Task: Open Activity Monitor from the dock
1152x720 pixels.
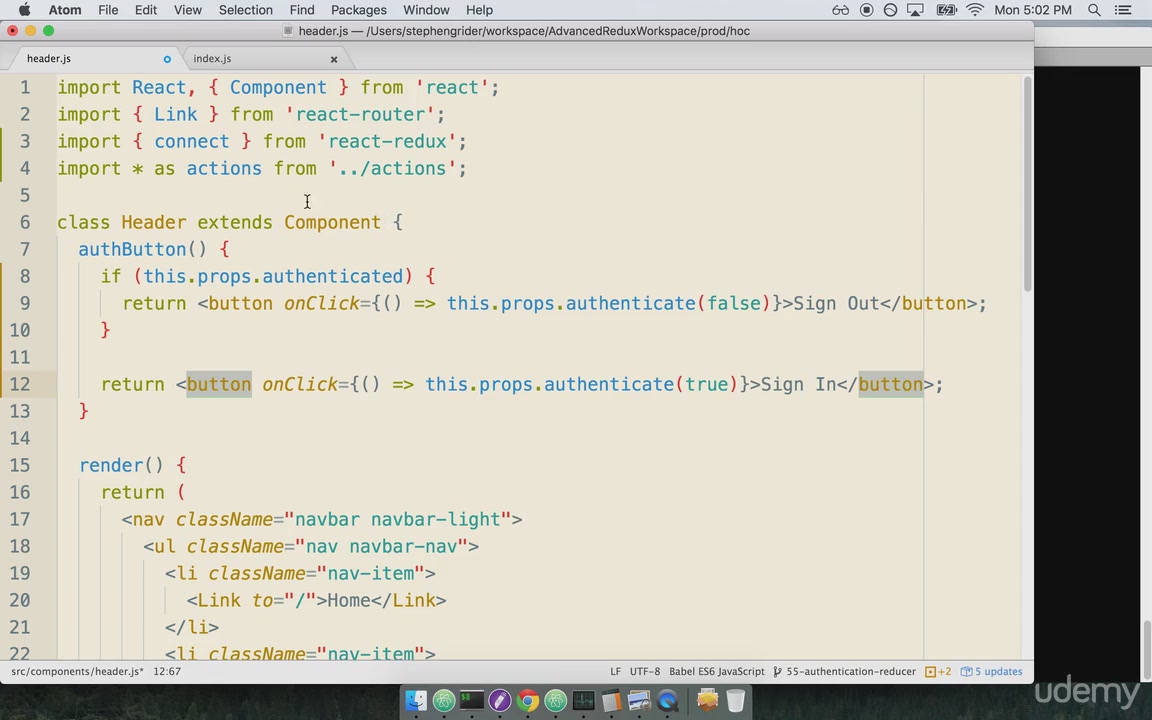Action: click(584, 701)
